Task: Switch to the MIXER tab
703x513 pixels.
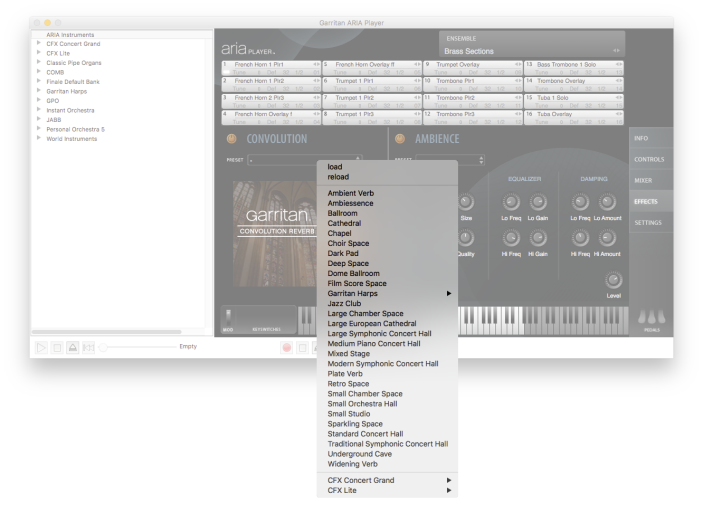Action: 651,180
